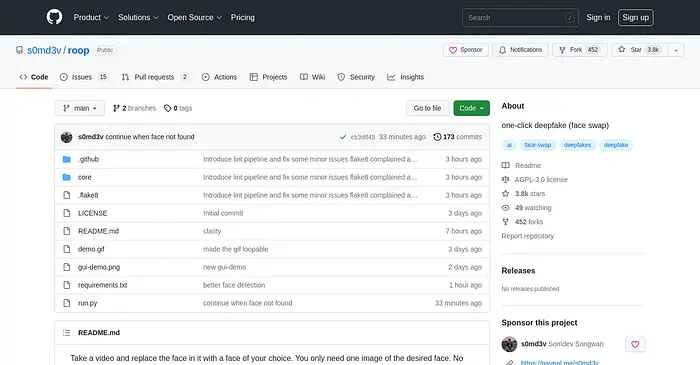The height and width of the screenshot is (365, 700).
Task: Click the README table of contents icon
Action: [67, 332]
